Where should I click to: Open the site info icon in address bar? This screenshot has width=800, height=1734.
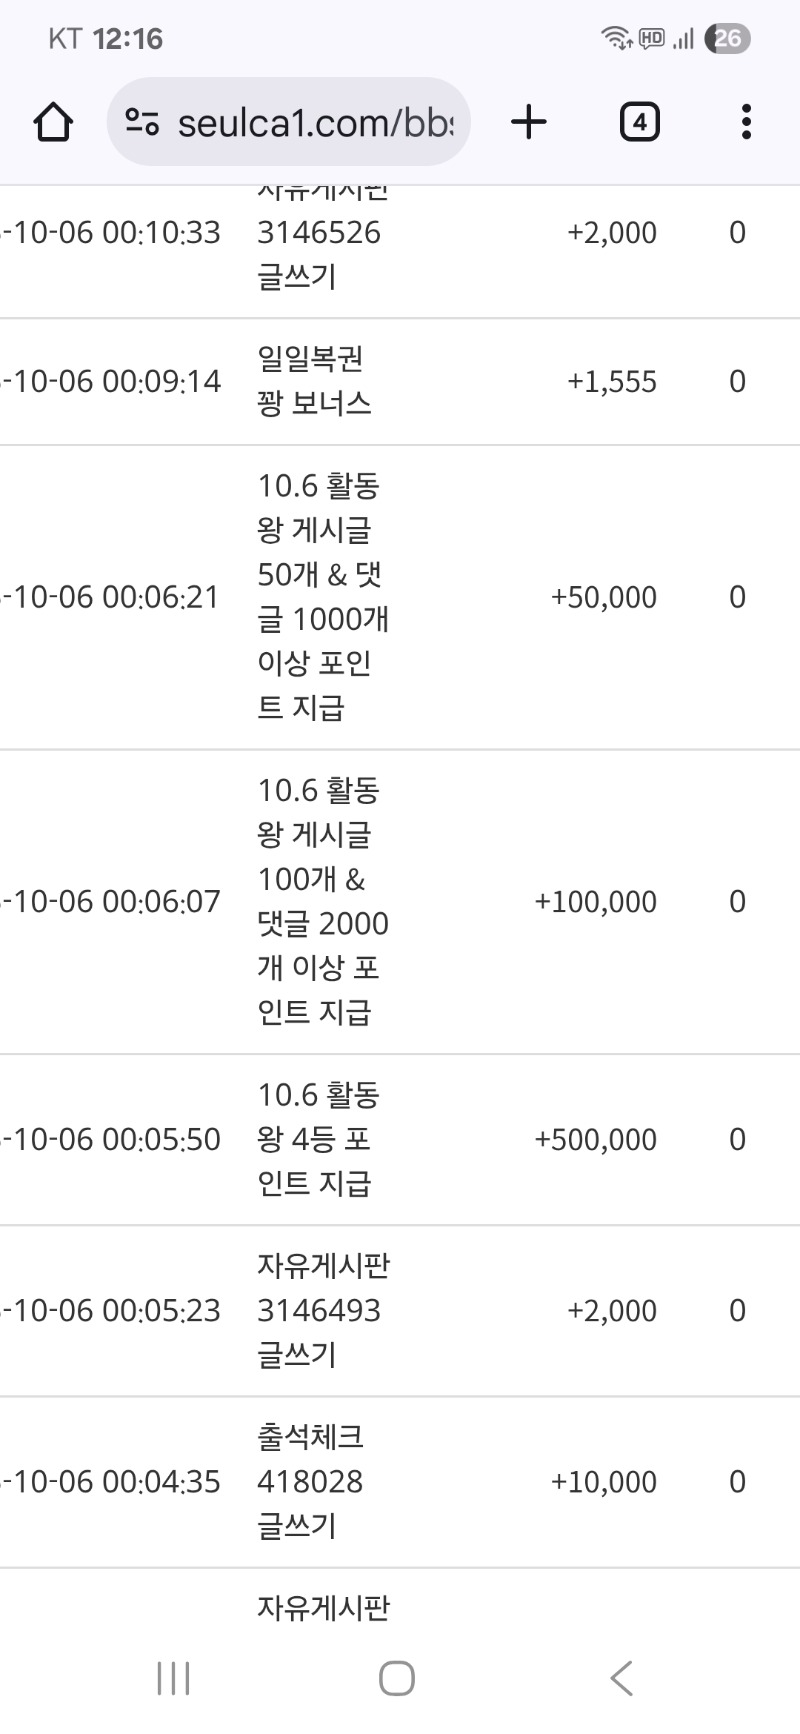coord(142,122)
